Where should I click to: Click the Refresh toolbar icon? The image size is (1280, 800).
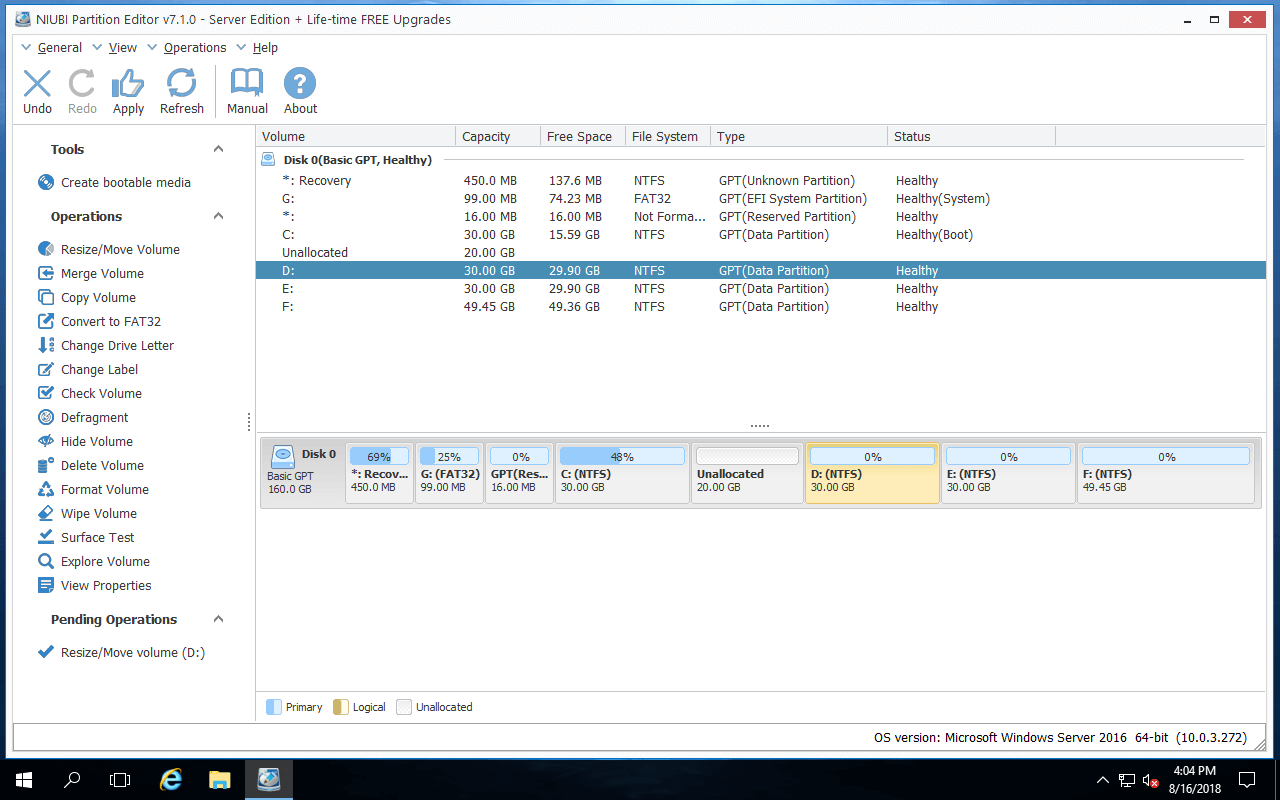coord(181,91)
